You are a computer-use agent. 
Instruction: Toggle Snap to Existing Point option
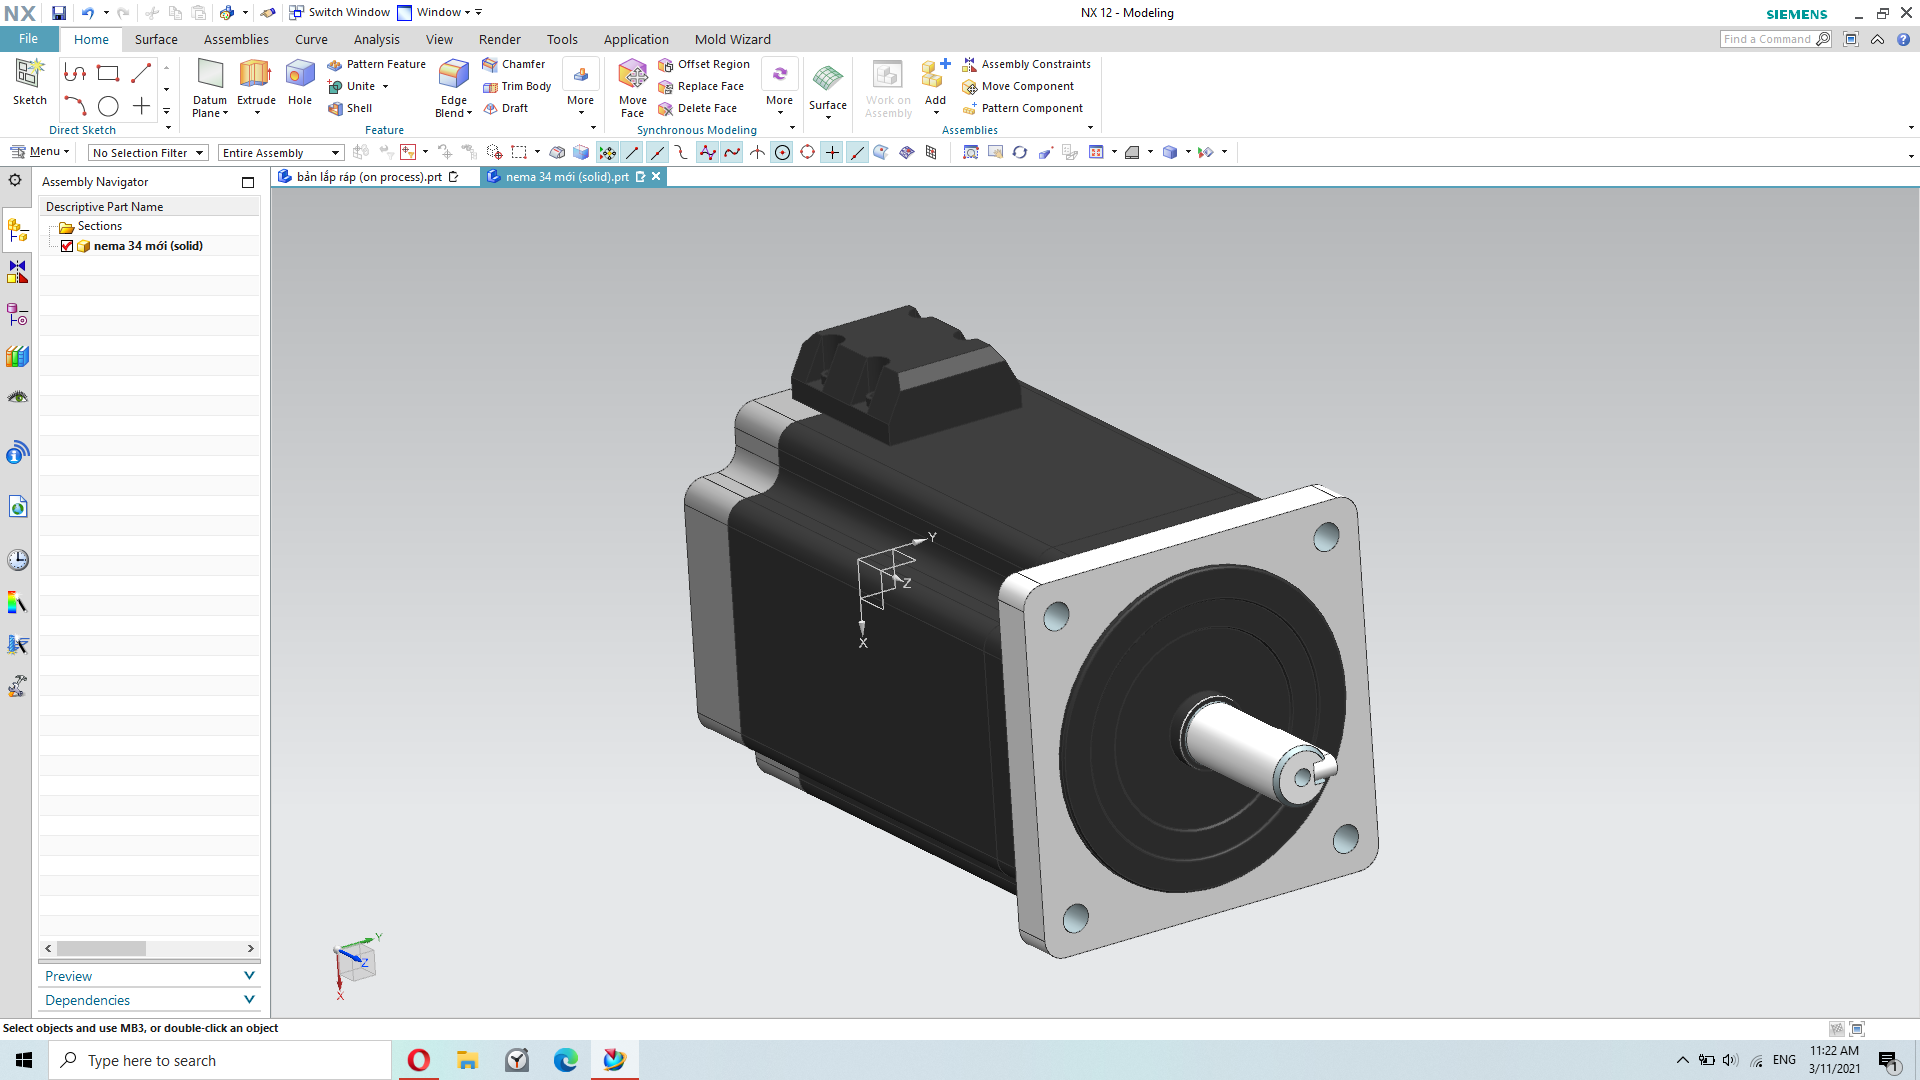pos(832,152)
